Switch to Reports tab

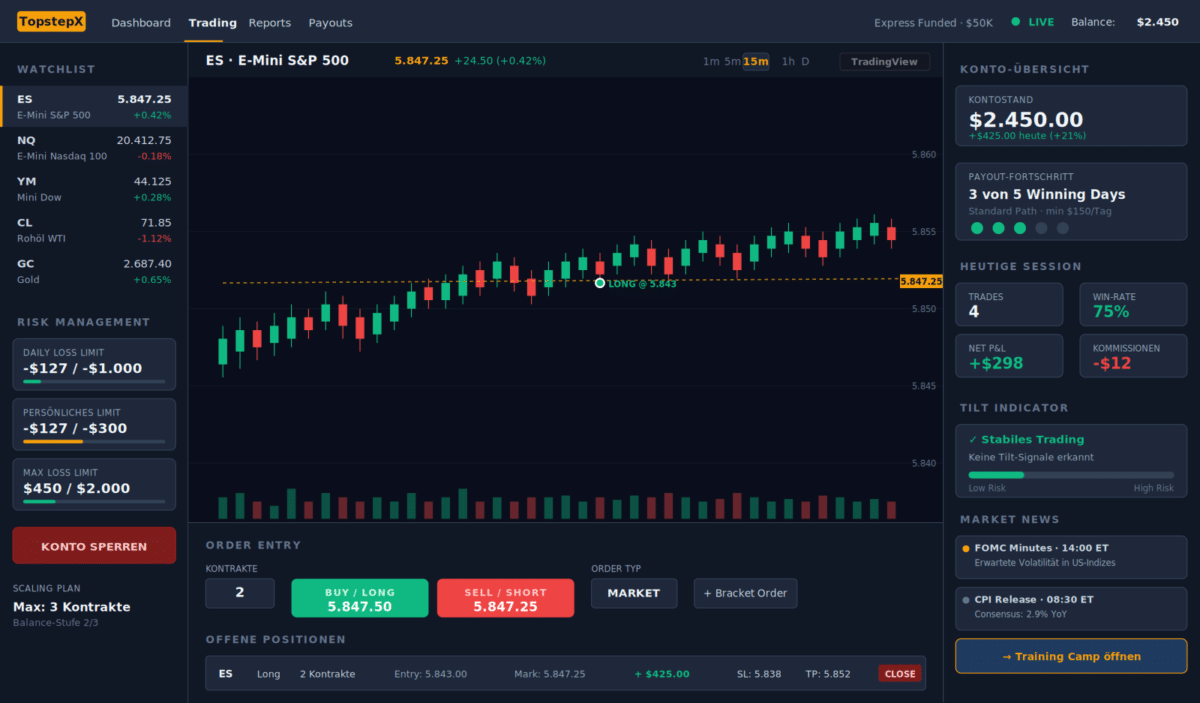point(270,22)
